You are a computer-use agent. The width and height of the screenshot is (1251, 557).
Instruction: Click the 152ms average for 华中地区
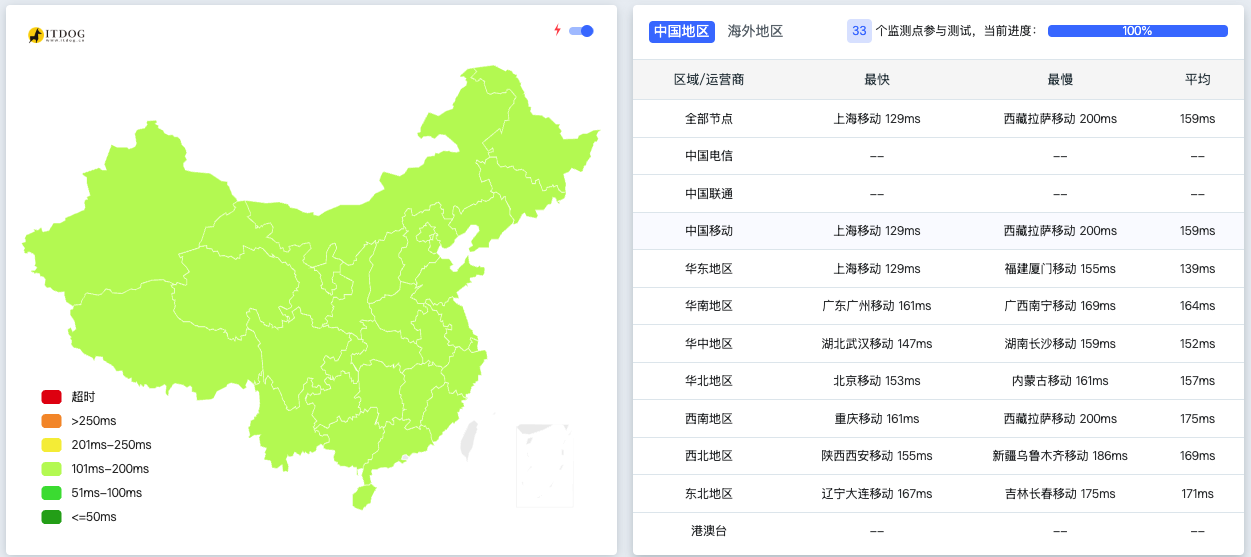pos(1198,344)
